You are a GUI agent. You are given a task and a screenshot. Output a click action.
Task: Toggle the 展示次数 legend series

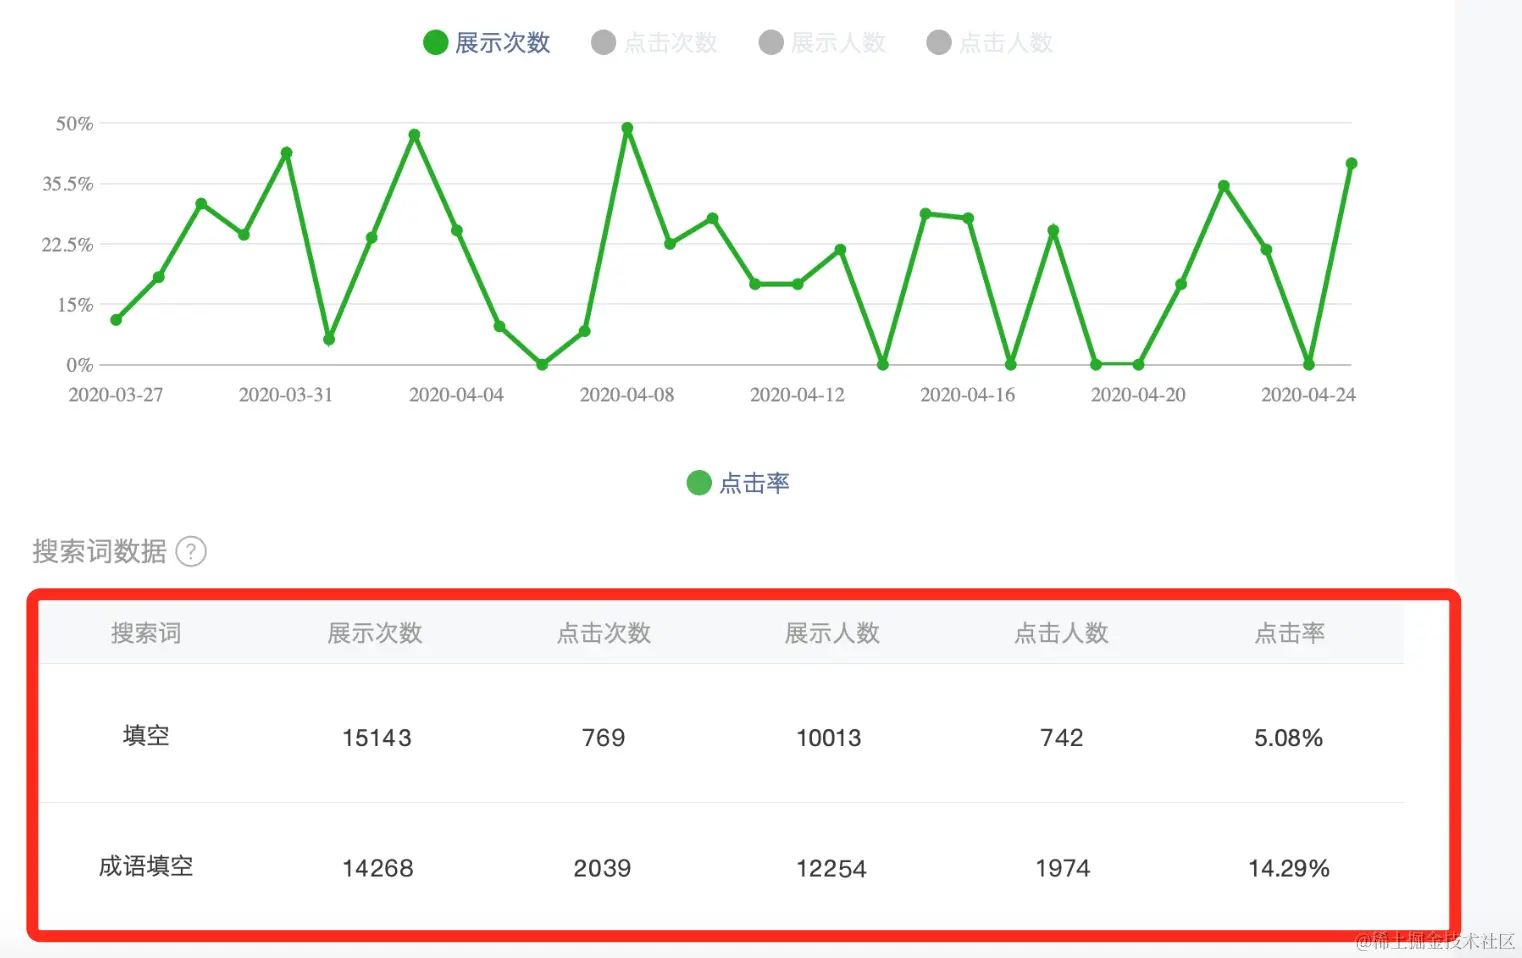(x=487, y=43)
